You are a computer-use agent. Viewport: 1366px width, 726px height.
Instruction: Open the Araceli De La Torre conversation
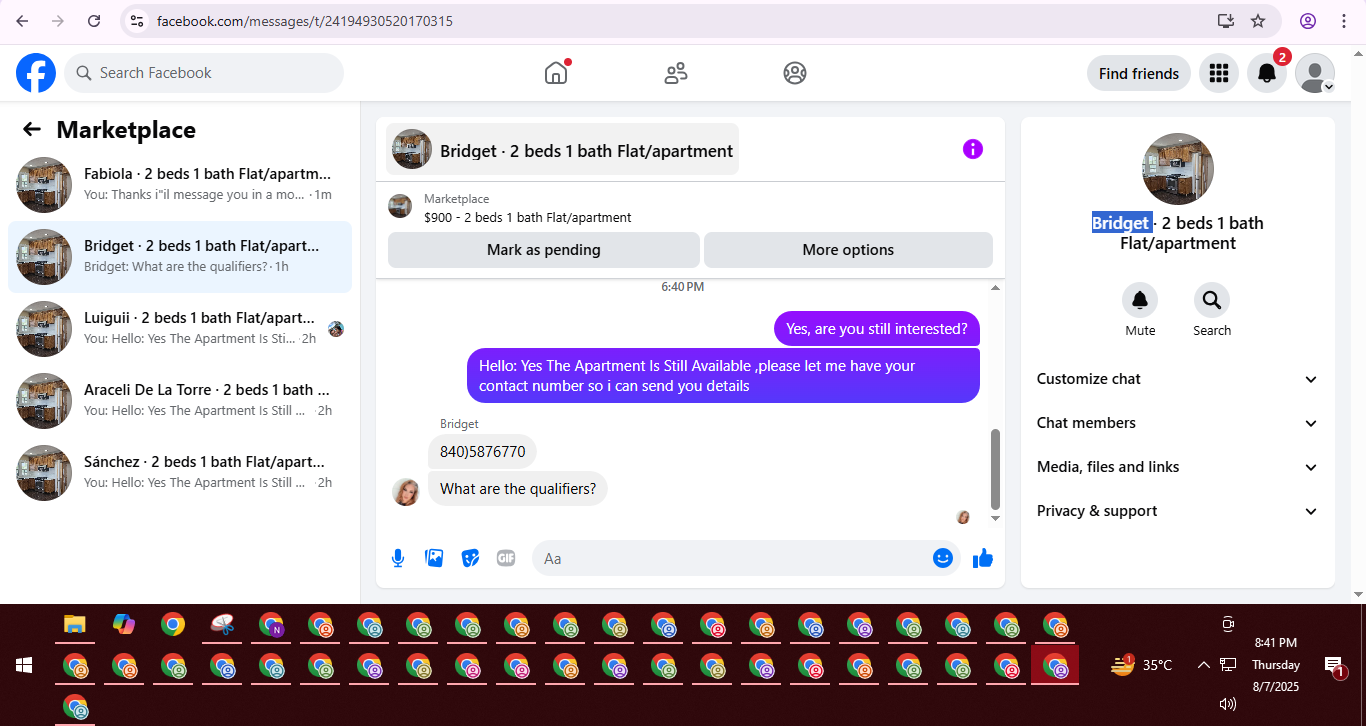pos(180,401)
